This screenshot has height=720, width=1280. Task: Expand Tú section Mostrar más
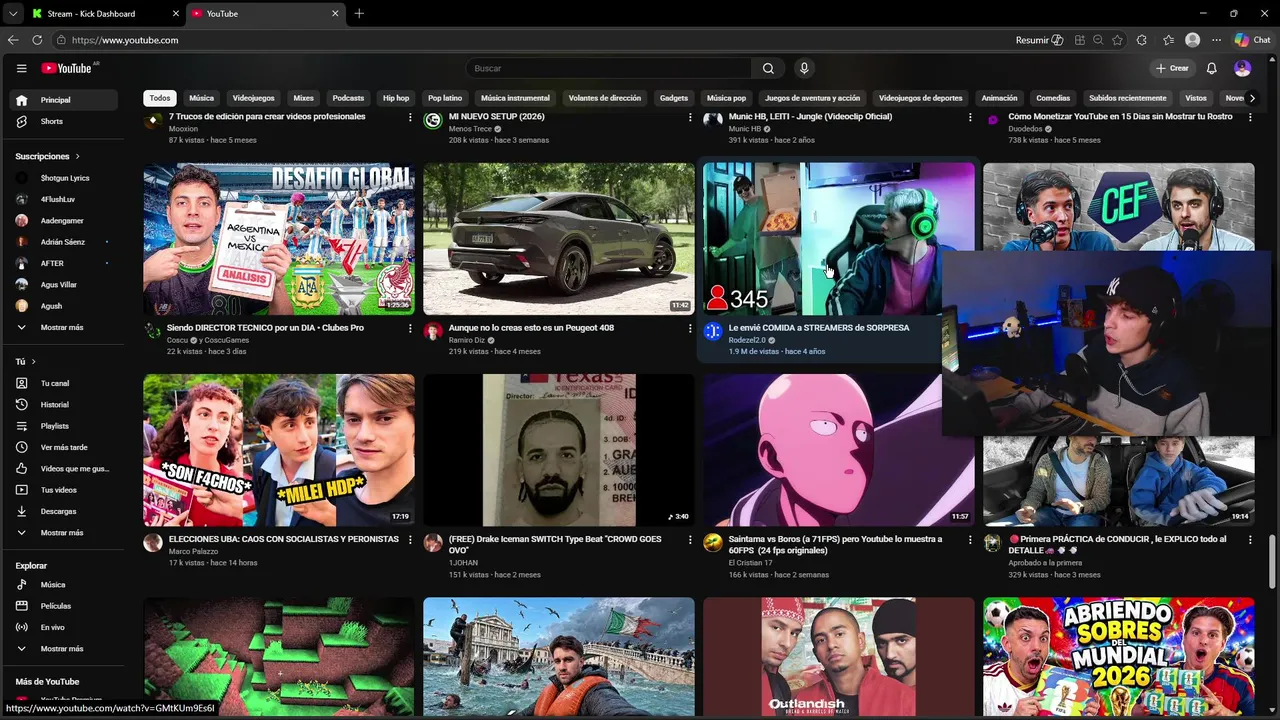[62, 533]
